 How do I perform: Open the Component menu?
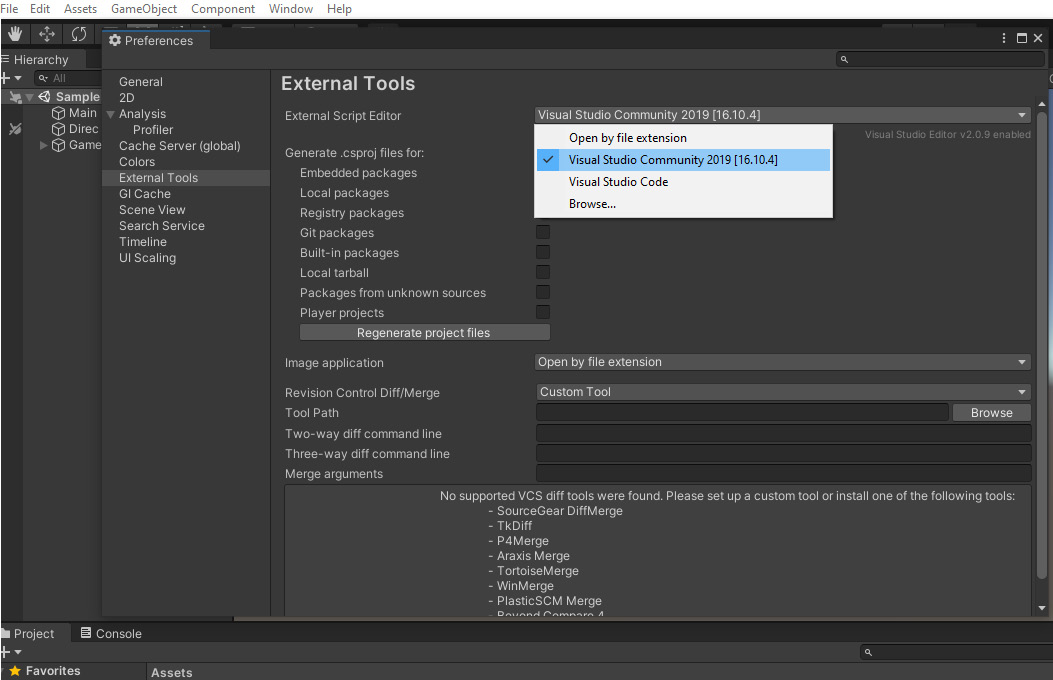(223, 9)
